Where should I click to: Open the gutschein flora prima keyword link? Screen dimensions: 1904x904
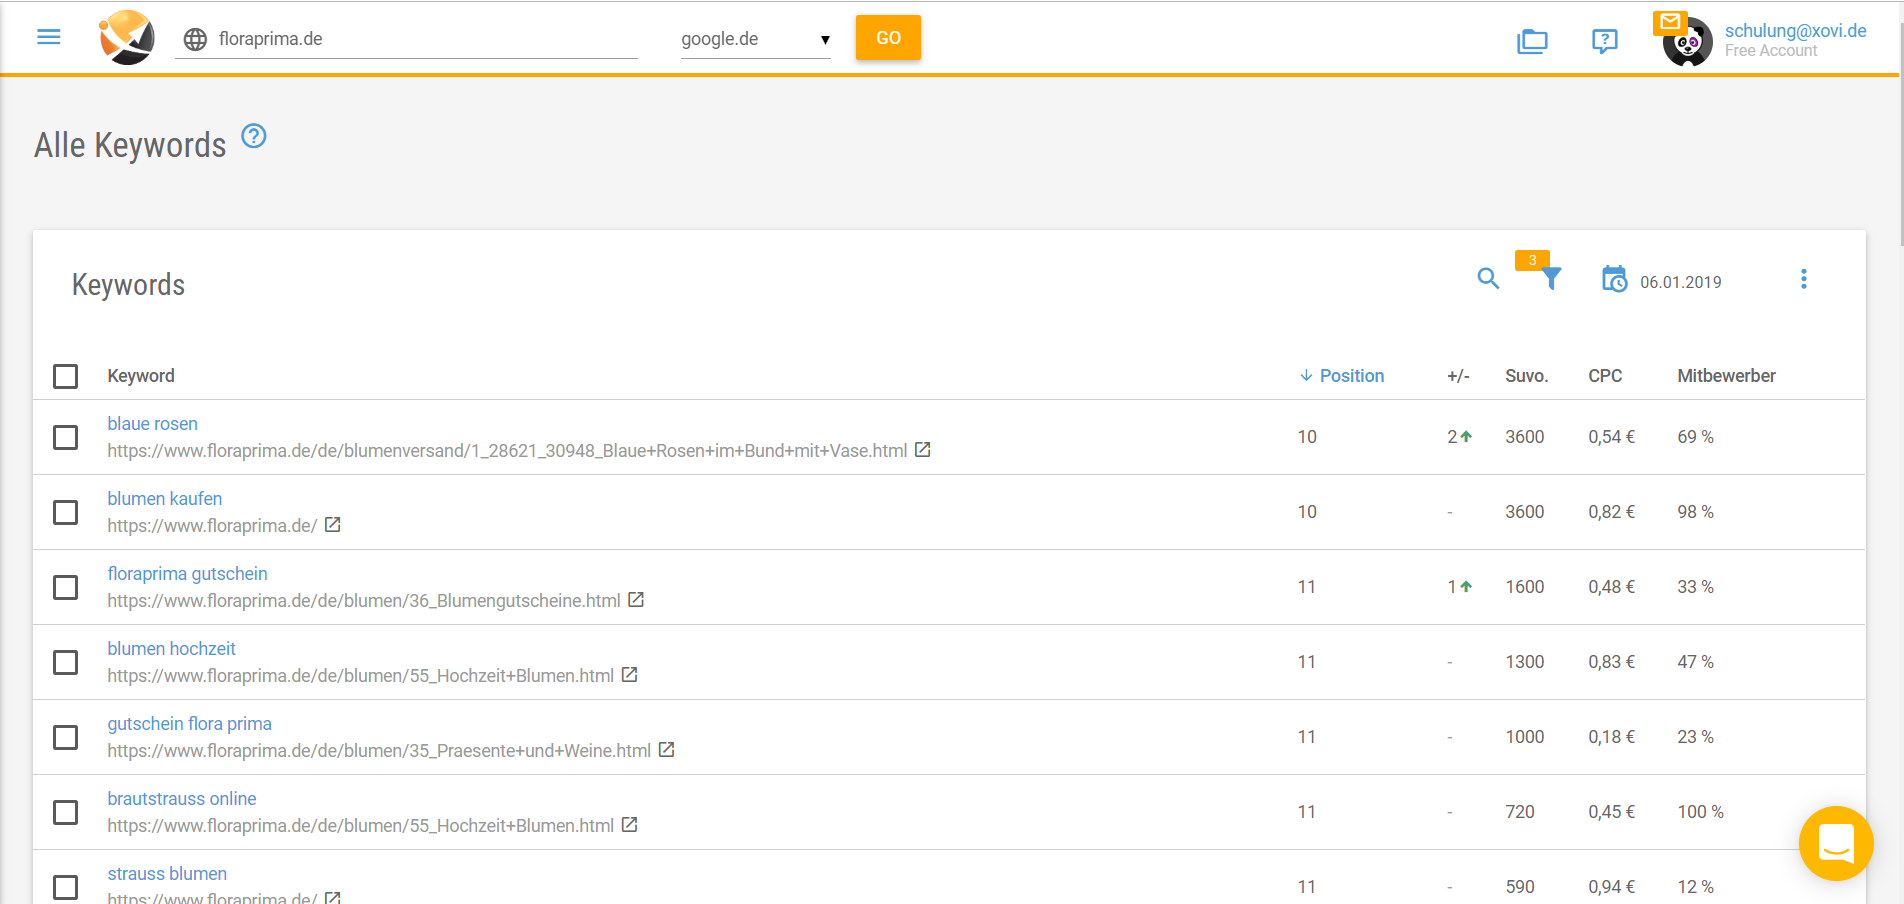point(189,724)
